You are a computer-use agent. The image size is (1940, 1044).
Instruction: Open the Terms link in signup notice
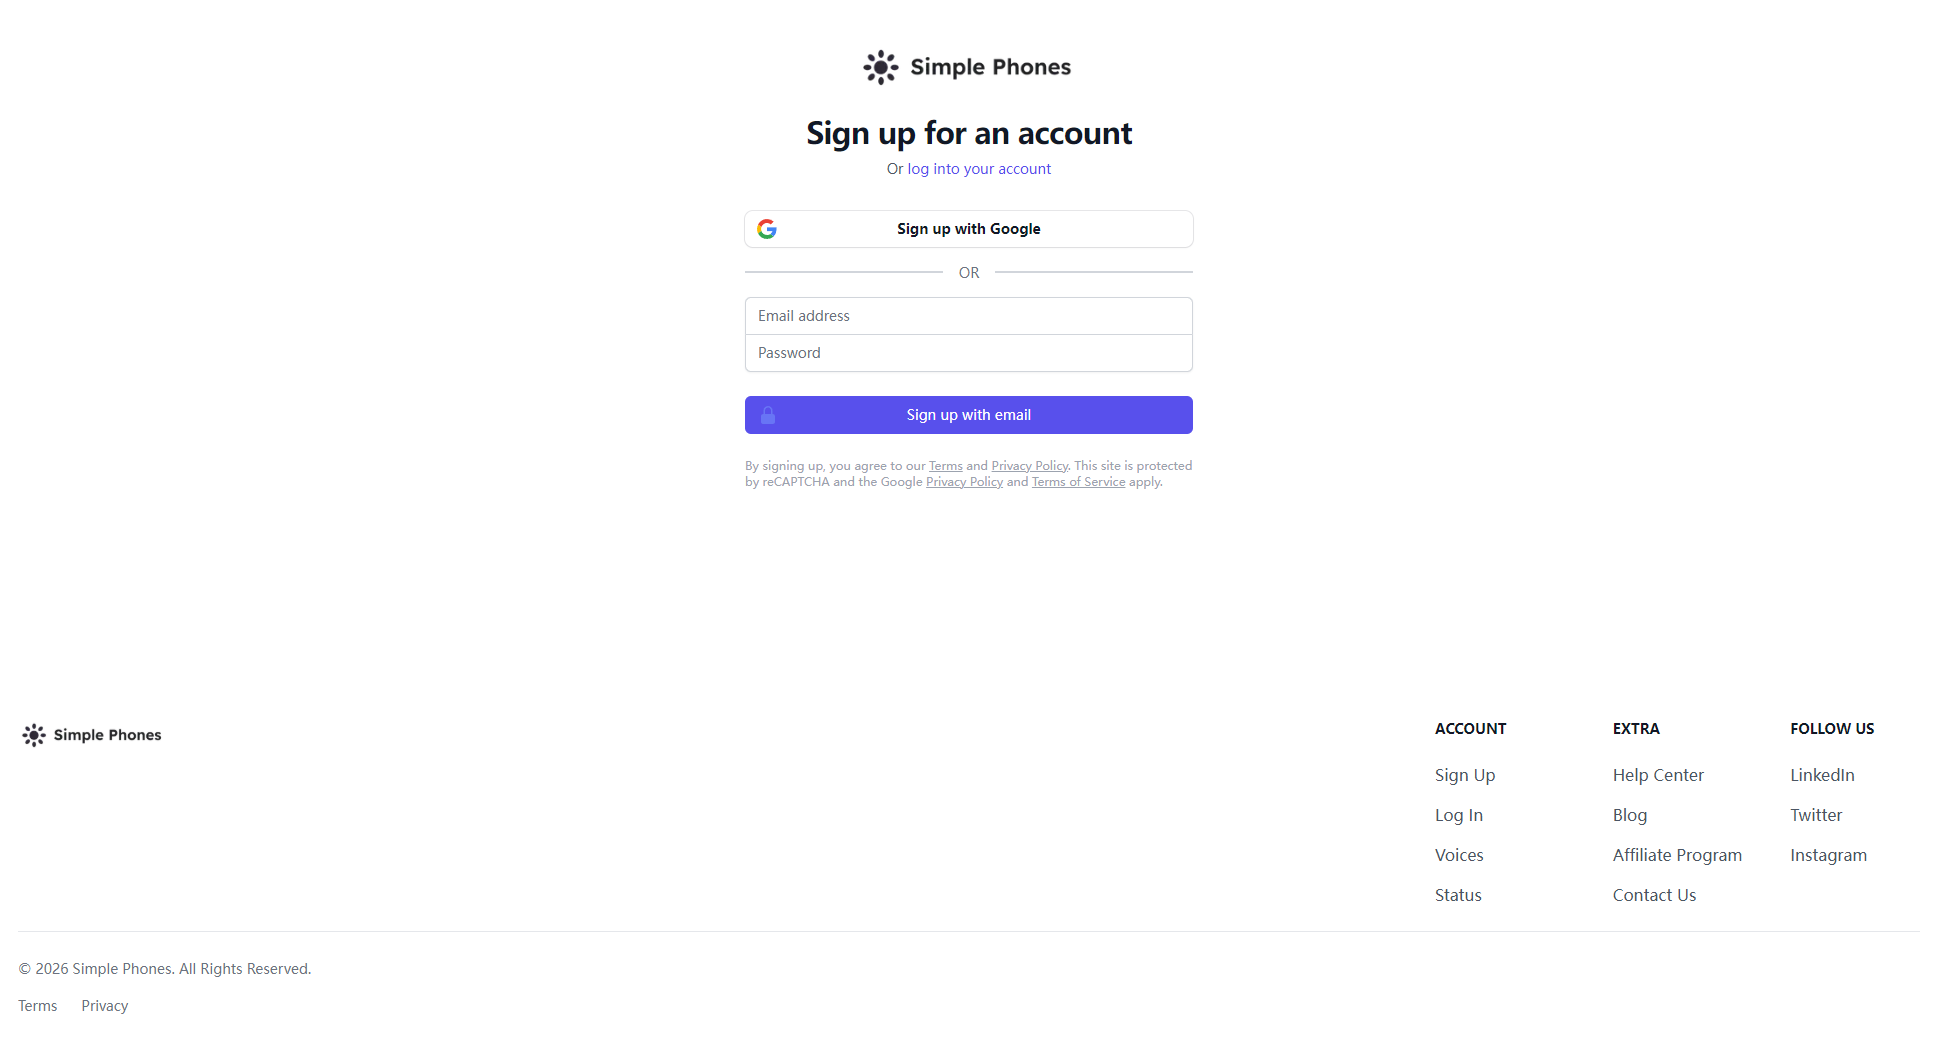[945, 466]
